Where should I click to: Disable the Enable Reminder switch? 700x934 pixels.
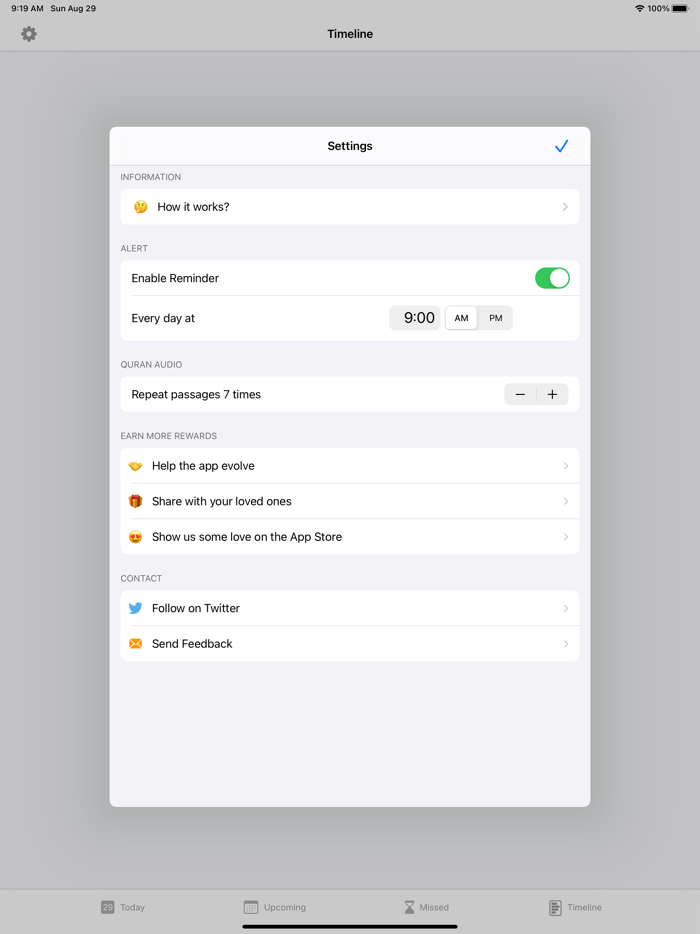click(552, 278)
